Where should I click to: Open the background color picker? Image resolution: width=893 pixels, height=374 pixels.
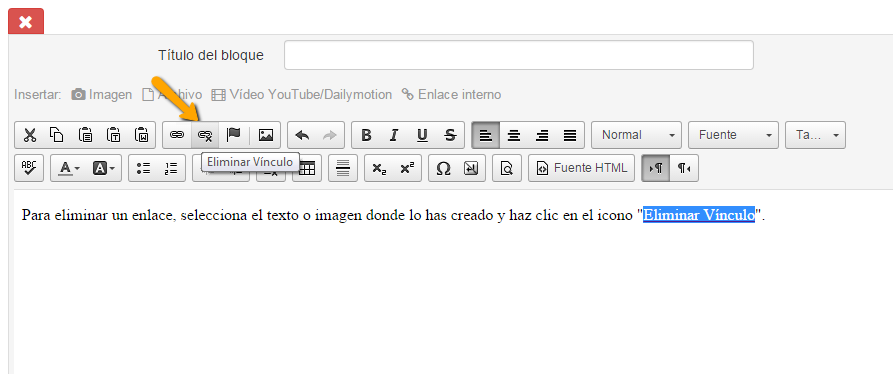(104, 168)
